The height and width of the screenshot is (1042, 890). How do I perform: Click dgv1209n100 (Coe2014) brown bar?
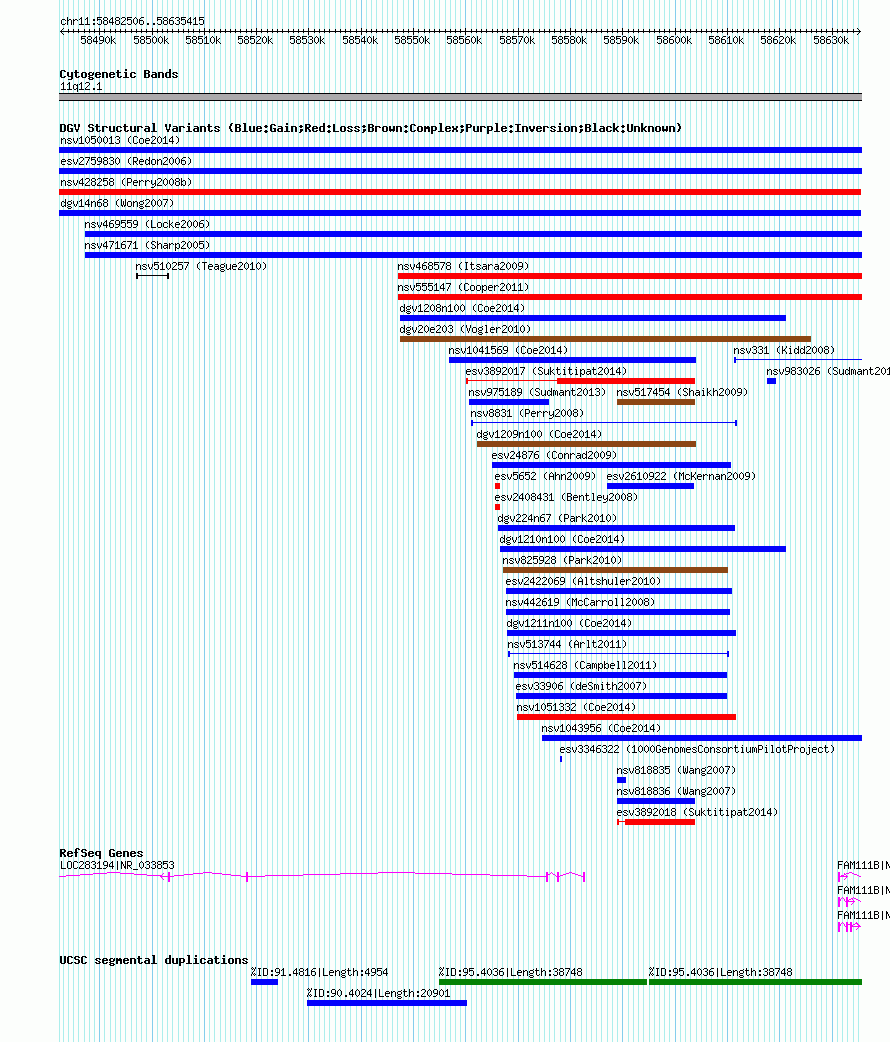coord(586,444)
